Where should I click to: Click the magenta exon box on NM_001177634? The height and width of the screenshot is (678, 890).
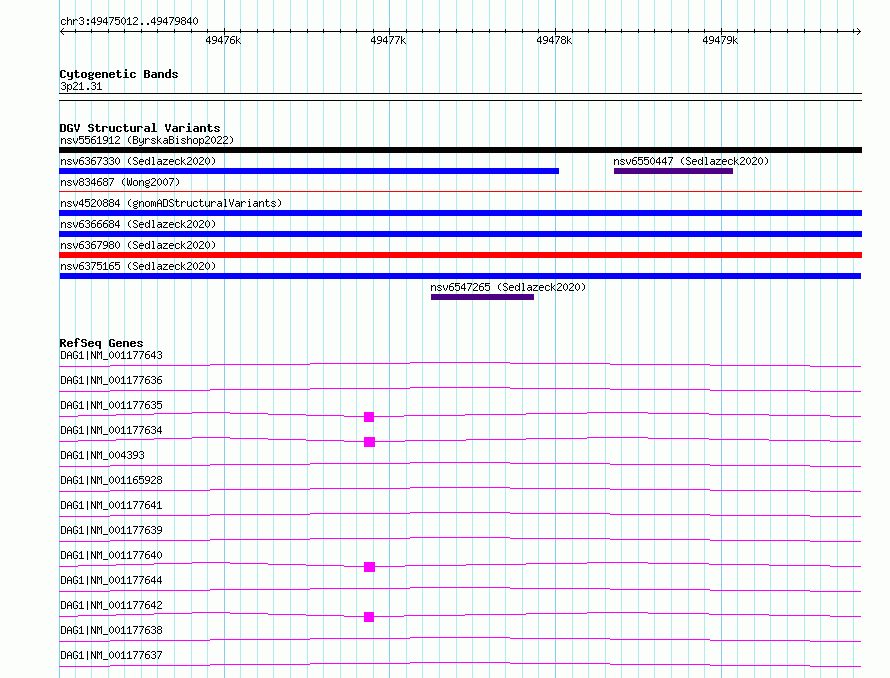pyautogui.click(x=369, y=442)
